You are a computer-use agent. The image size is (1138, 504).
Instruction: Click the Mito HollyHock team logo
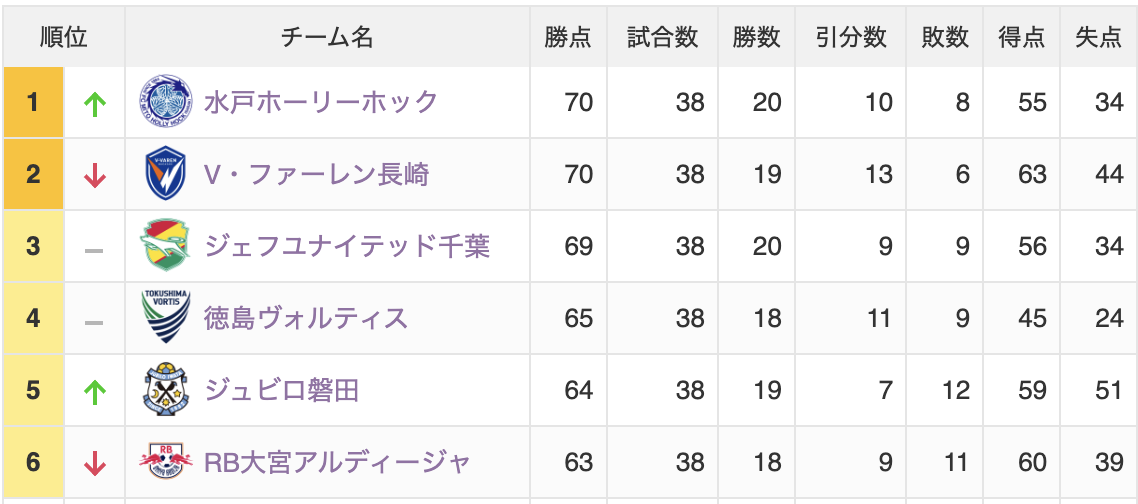[163, 101]
